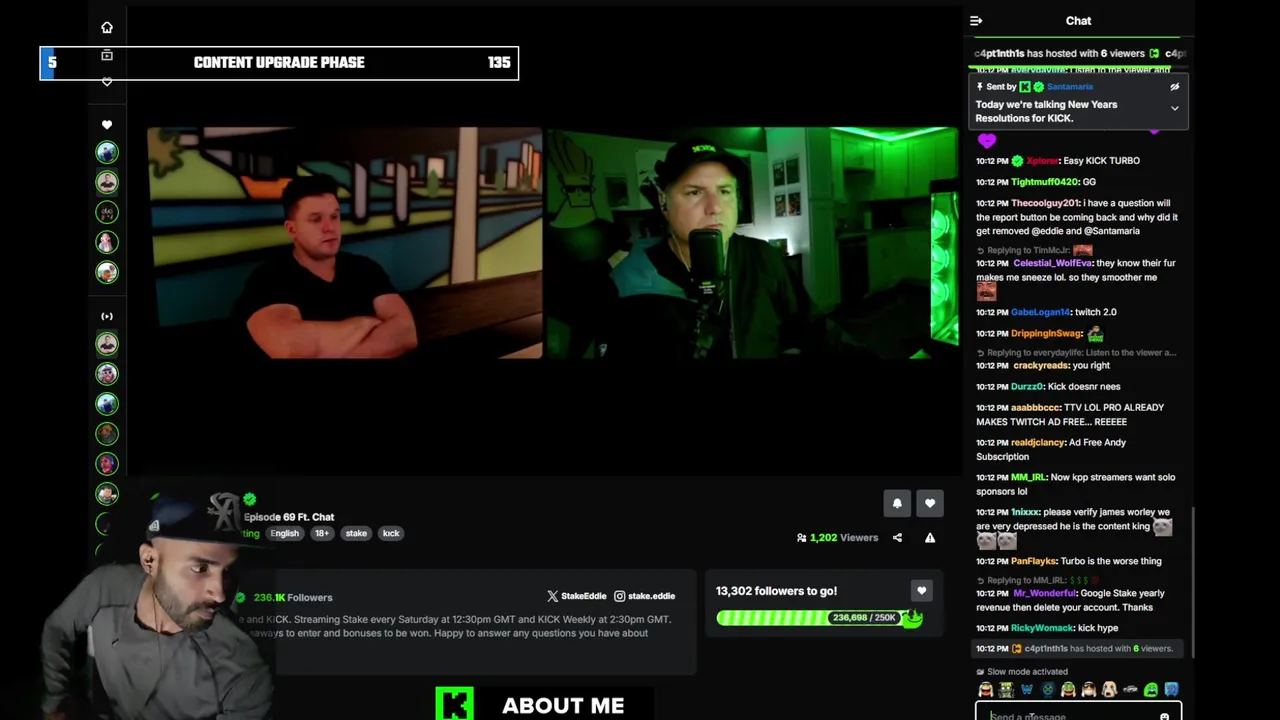Image resolution: width=1280 pixels, height=720 pixels.
Task: Open username 1nixxx in chat
Action: (1025, 512)
